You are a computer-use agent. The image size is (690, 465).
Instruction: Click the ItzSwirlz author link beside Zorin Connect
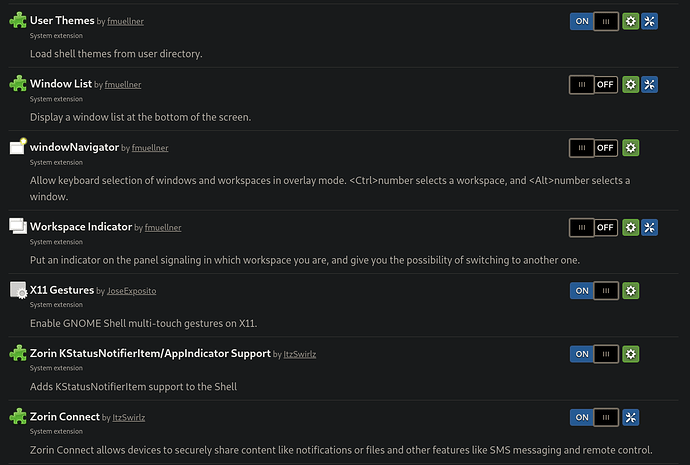click(128, 417)
